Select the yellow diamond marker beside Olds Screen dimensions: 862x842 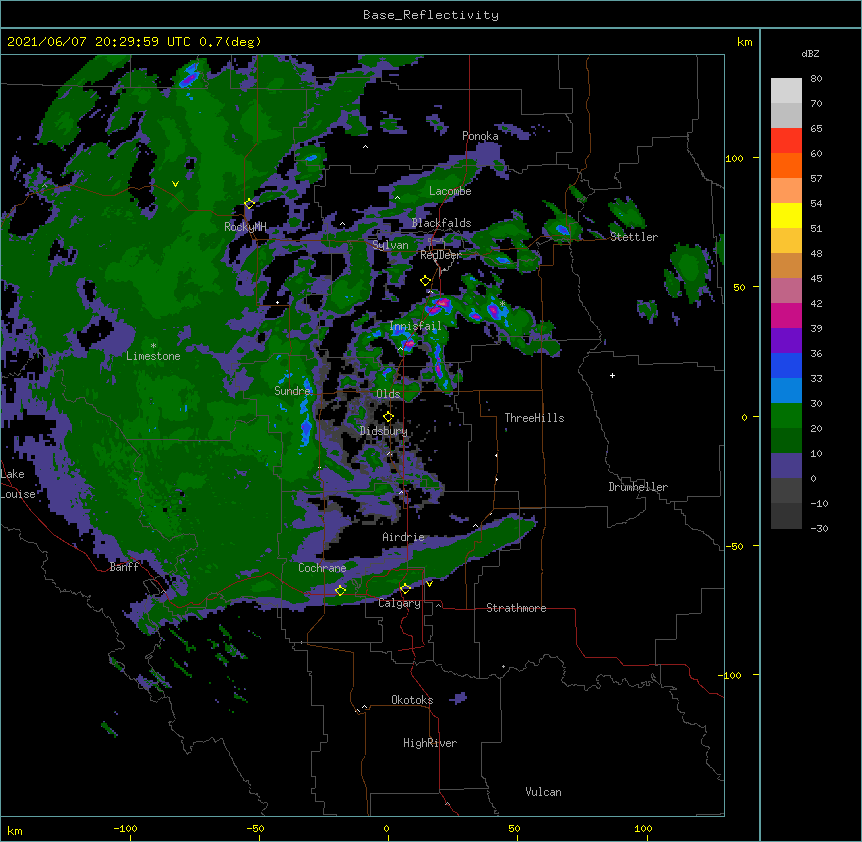tap(388, 417)
